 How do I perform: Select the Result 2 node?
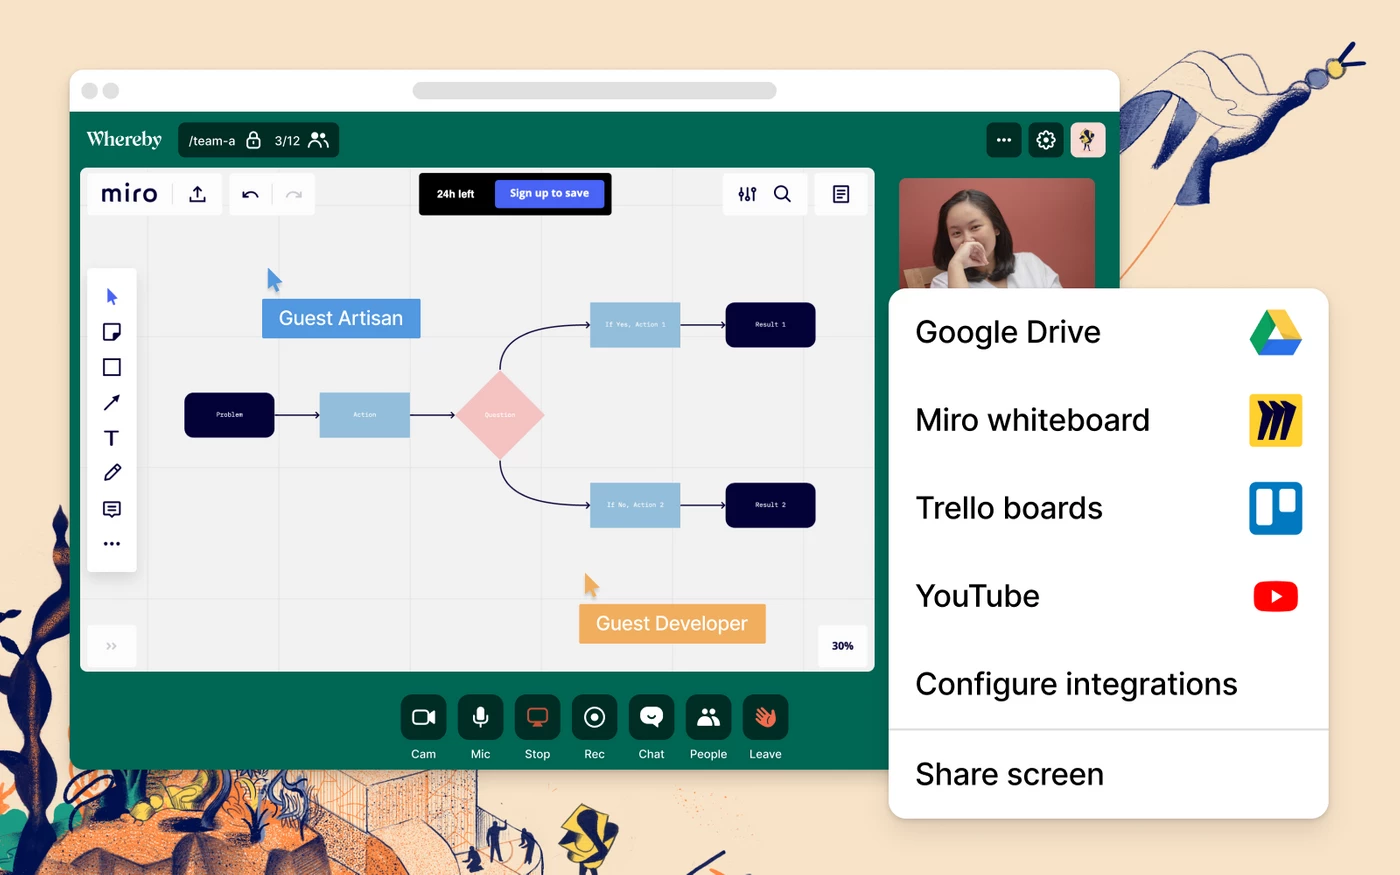coord(770,505)
